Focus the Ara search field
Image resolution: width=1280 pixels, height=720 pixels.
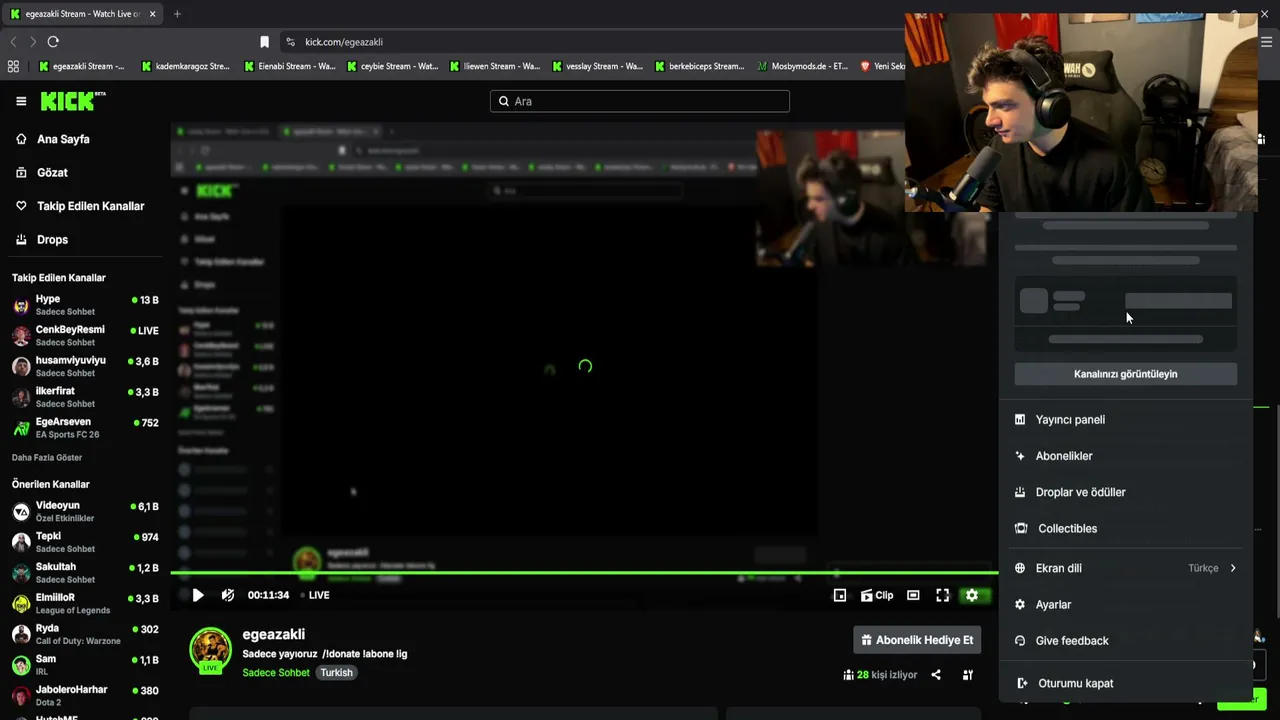point(640,101)
